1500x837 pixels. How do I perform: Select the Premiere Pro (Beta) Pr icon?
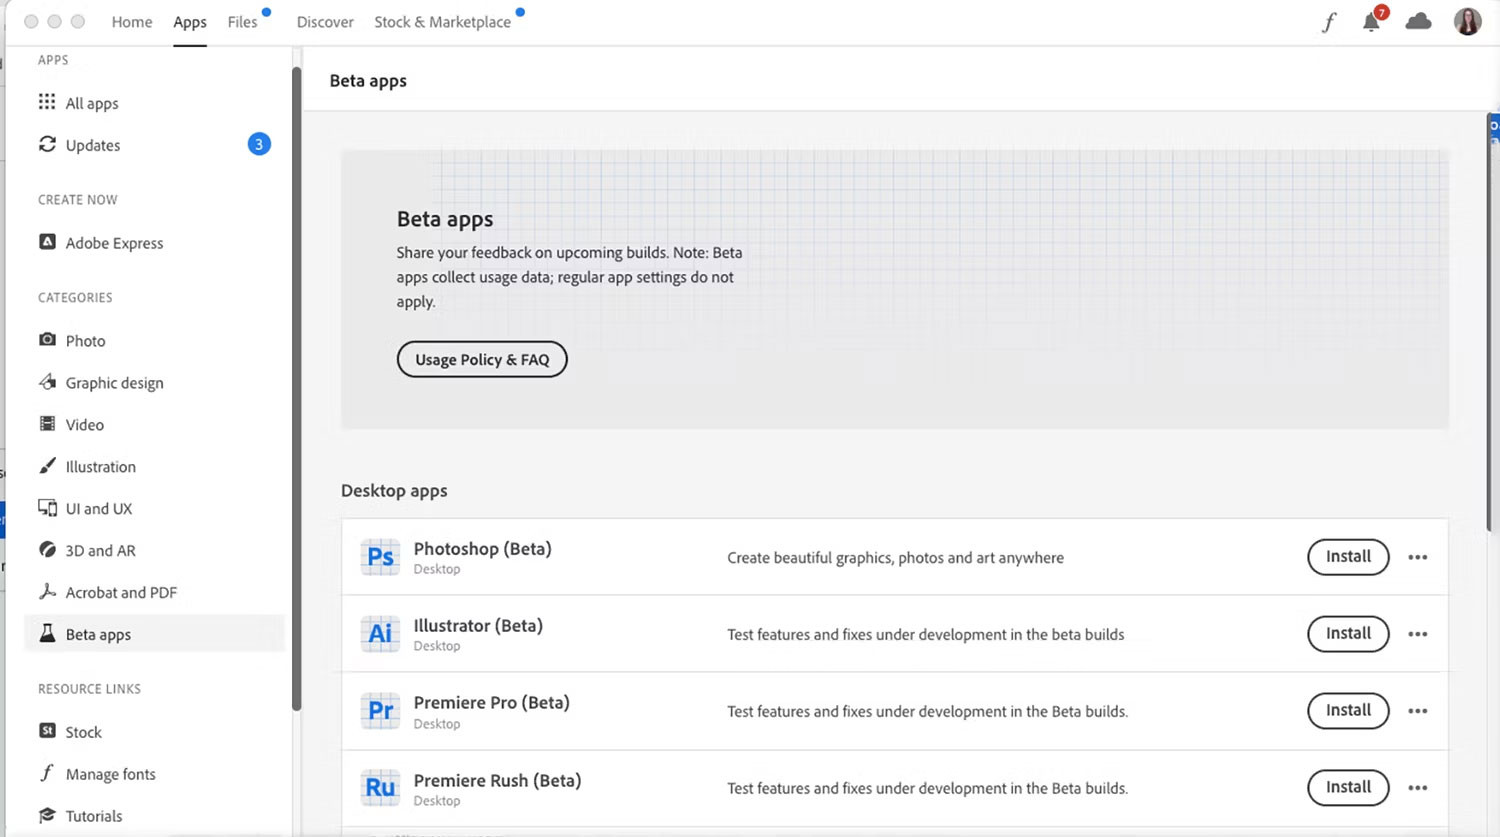(380, 711)
